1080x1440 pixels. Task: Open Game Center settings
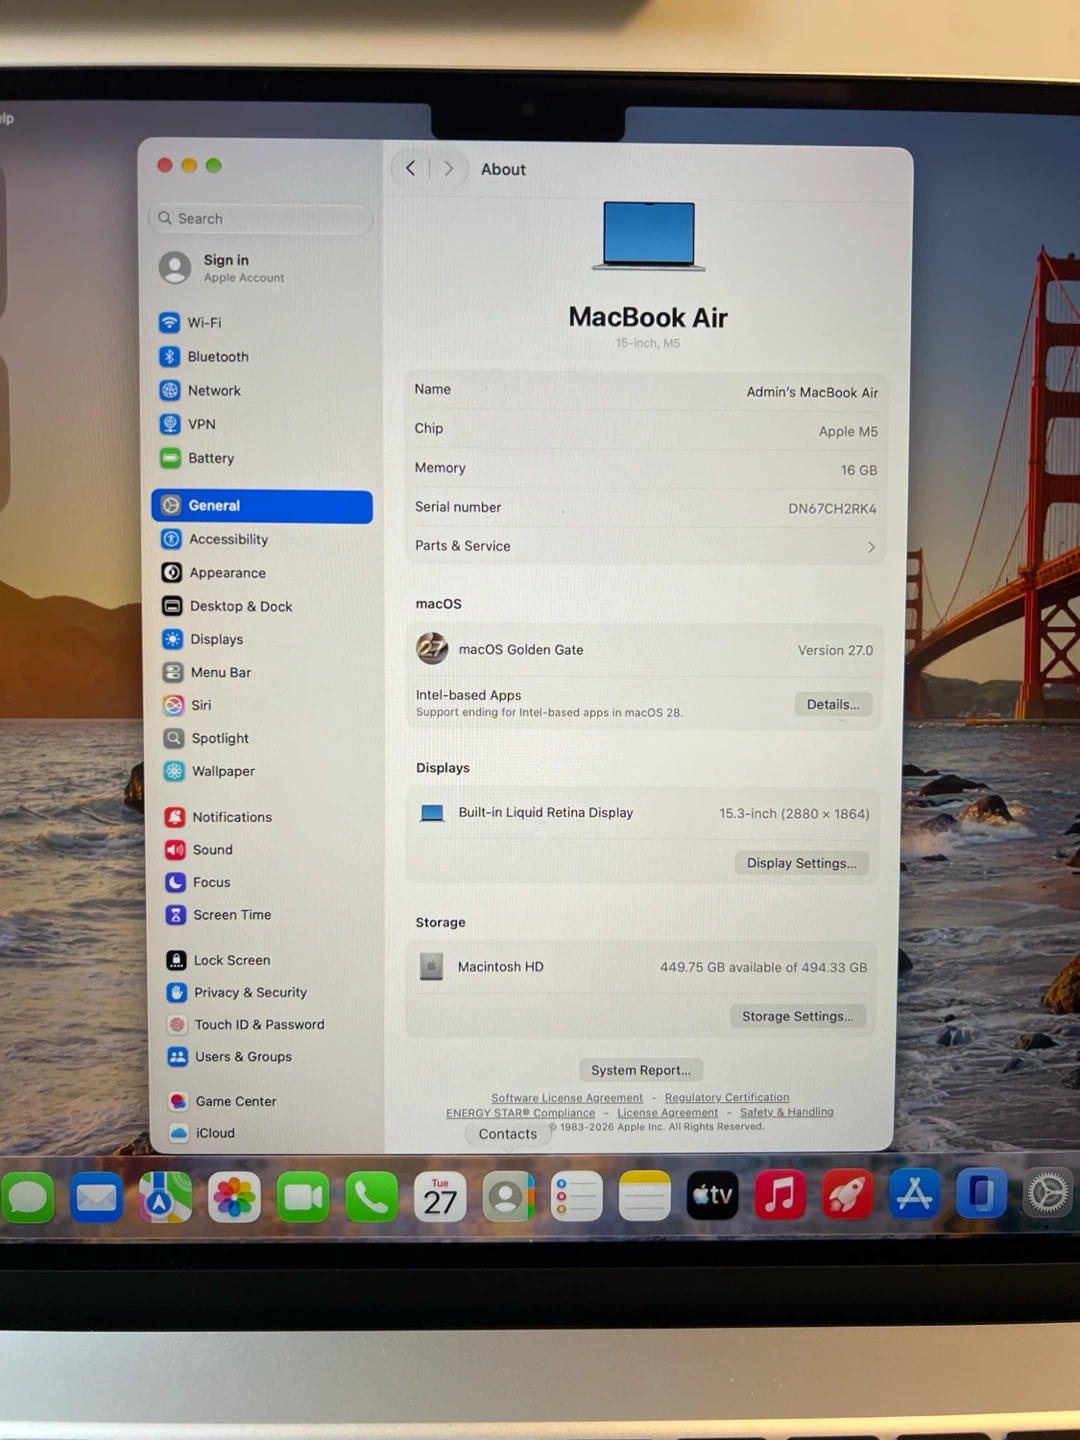tap(270, 1101)
